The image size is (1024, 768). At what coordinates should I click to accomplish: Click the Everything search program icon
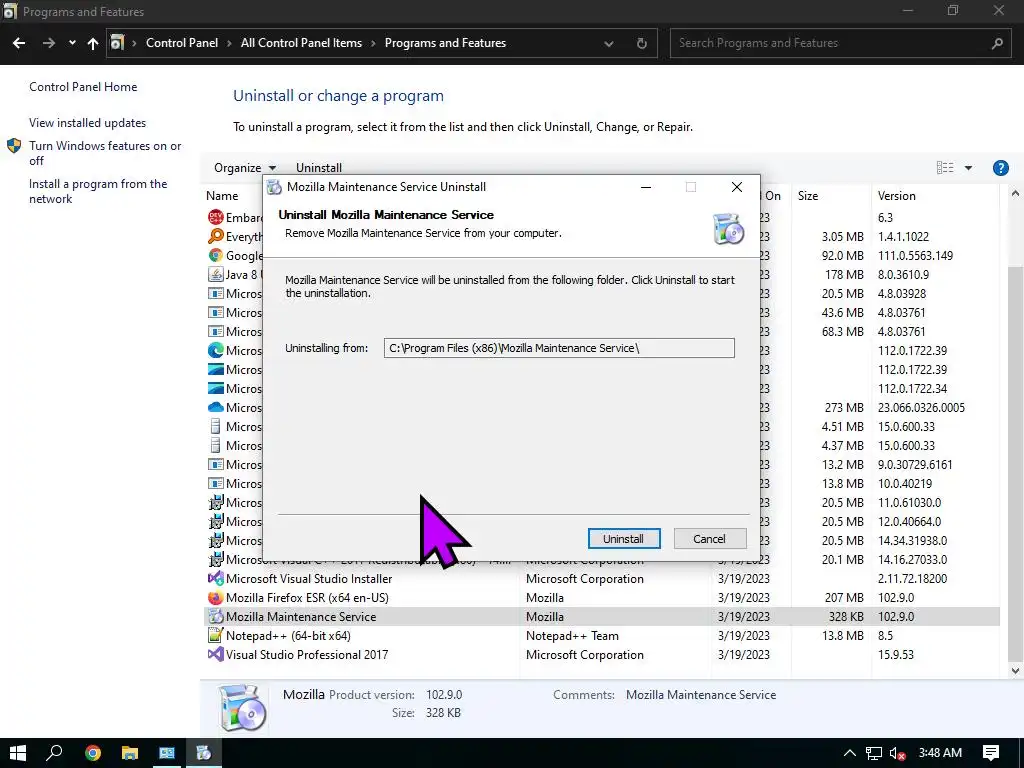215,236
